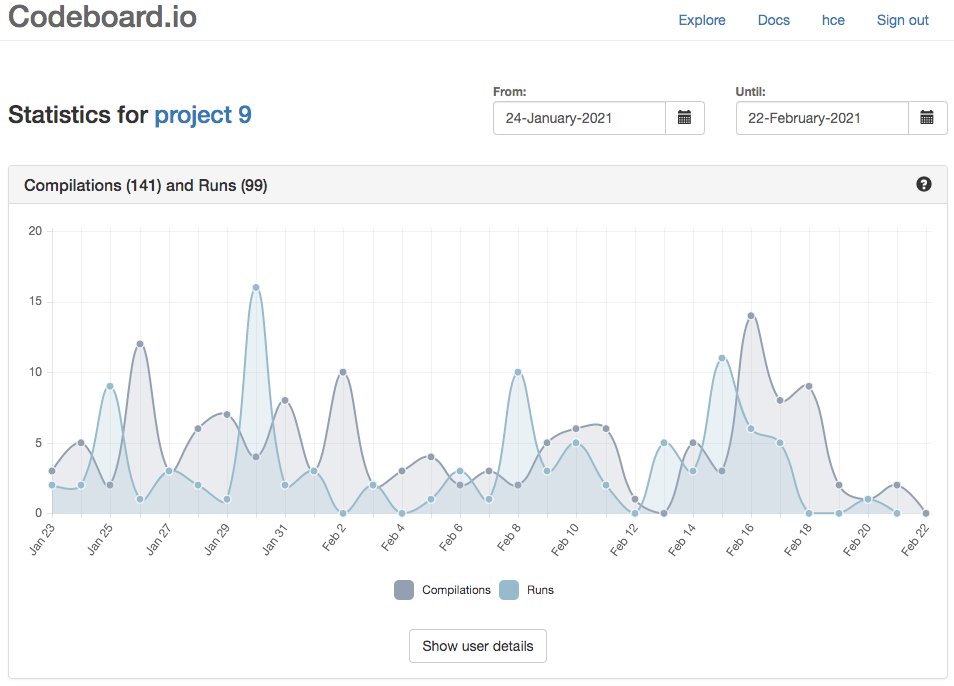Click the help question mark icon
954x686 pixels.
(924, 184)
